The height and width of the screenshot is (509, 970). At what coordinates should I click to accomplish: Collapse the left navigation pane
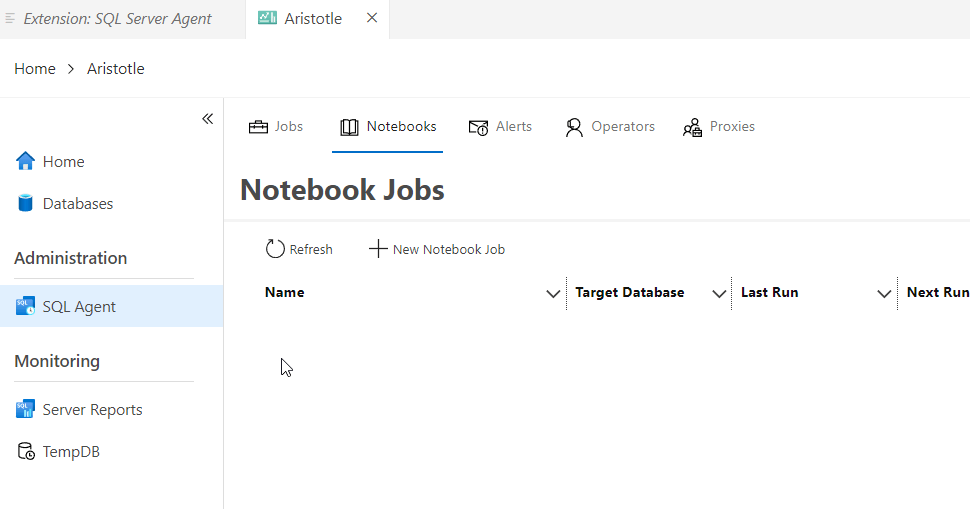pos(207,119)
